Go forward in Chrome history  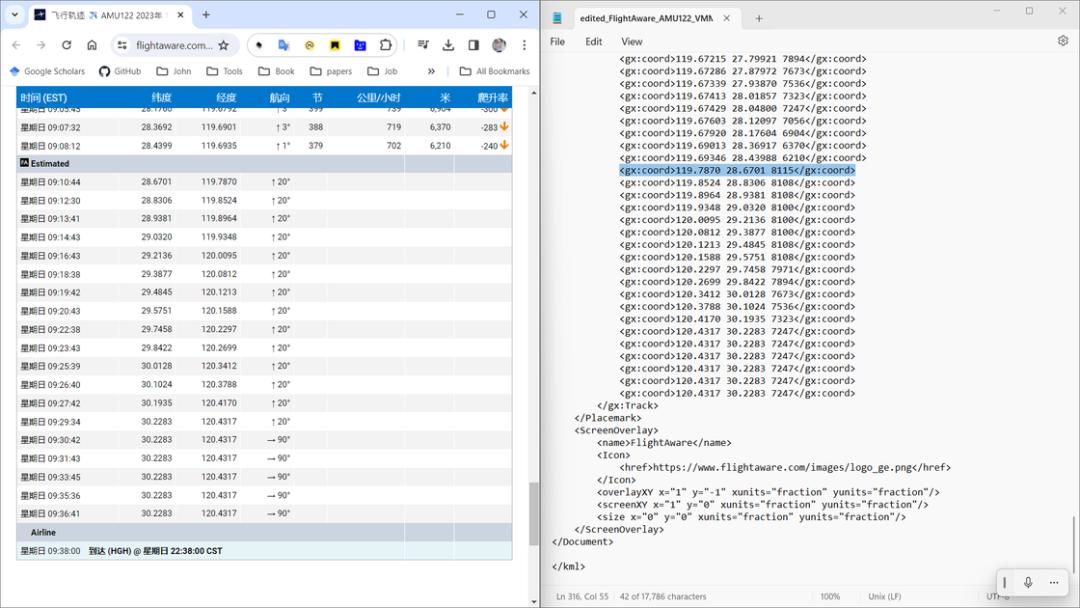pos(41,45)
